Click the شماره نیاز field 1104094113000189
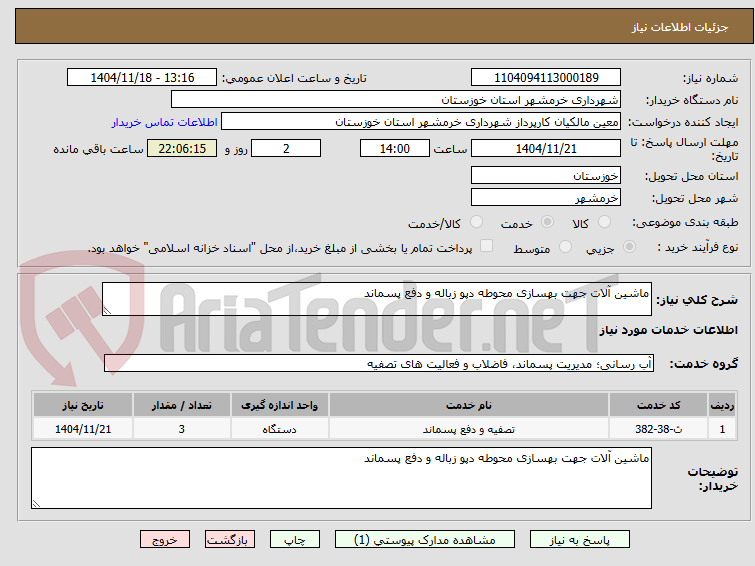The image size is (755, 566). 546,78
